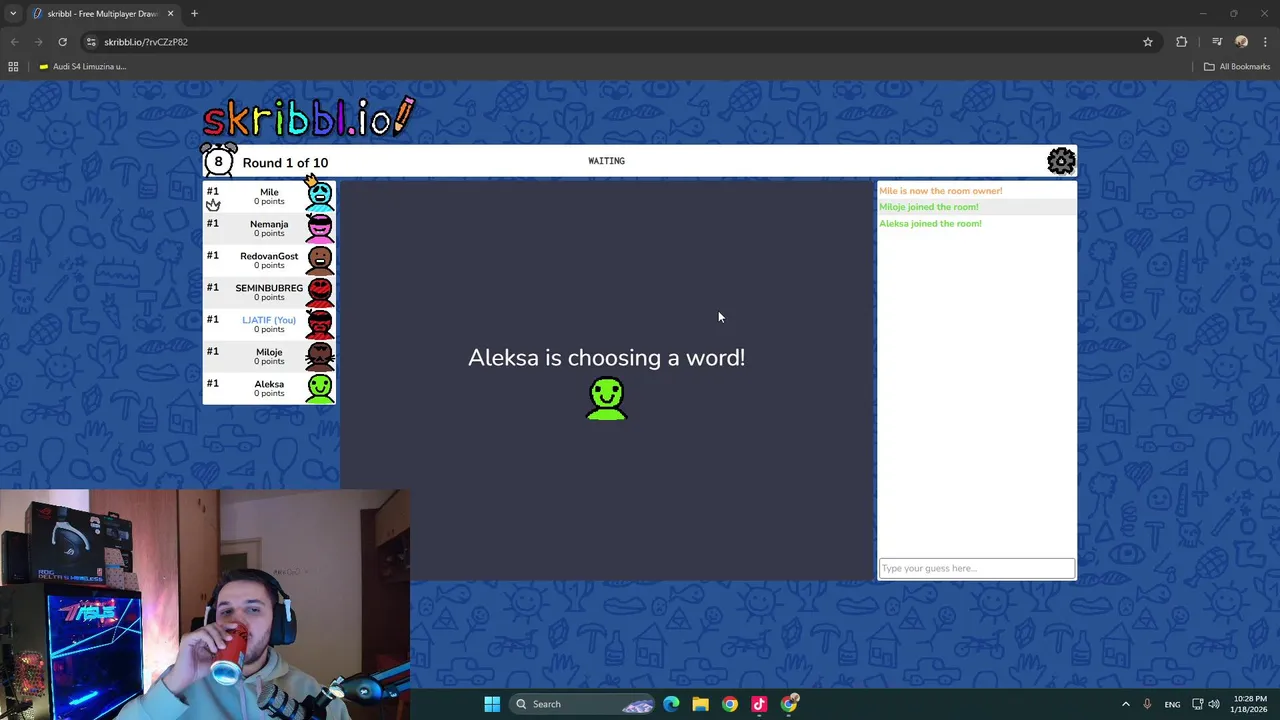Screen dimensions: 1280x720
Task: Click the room owner crown icon
Action: (213, 204)
